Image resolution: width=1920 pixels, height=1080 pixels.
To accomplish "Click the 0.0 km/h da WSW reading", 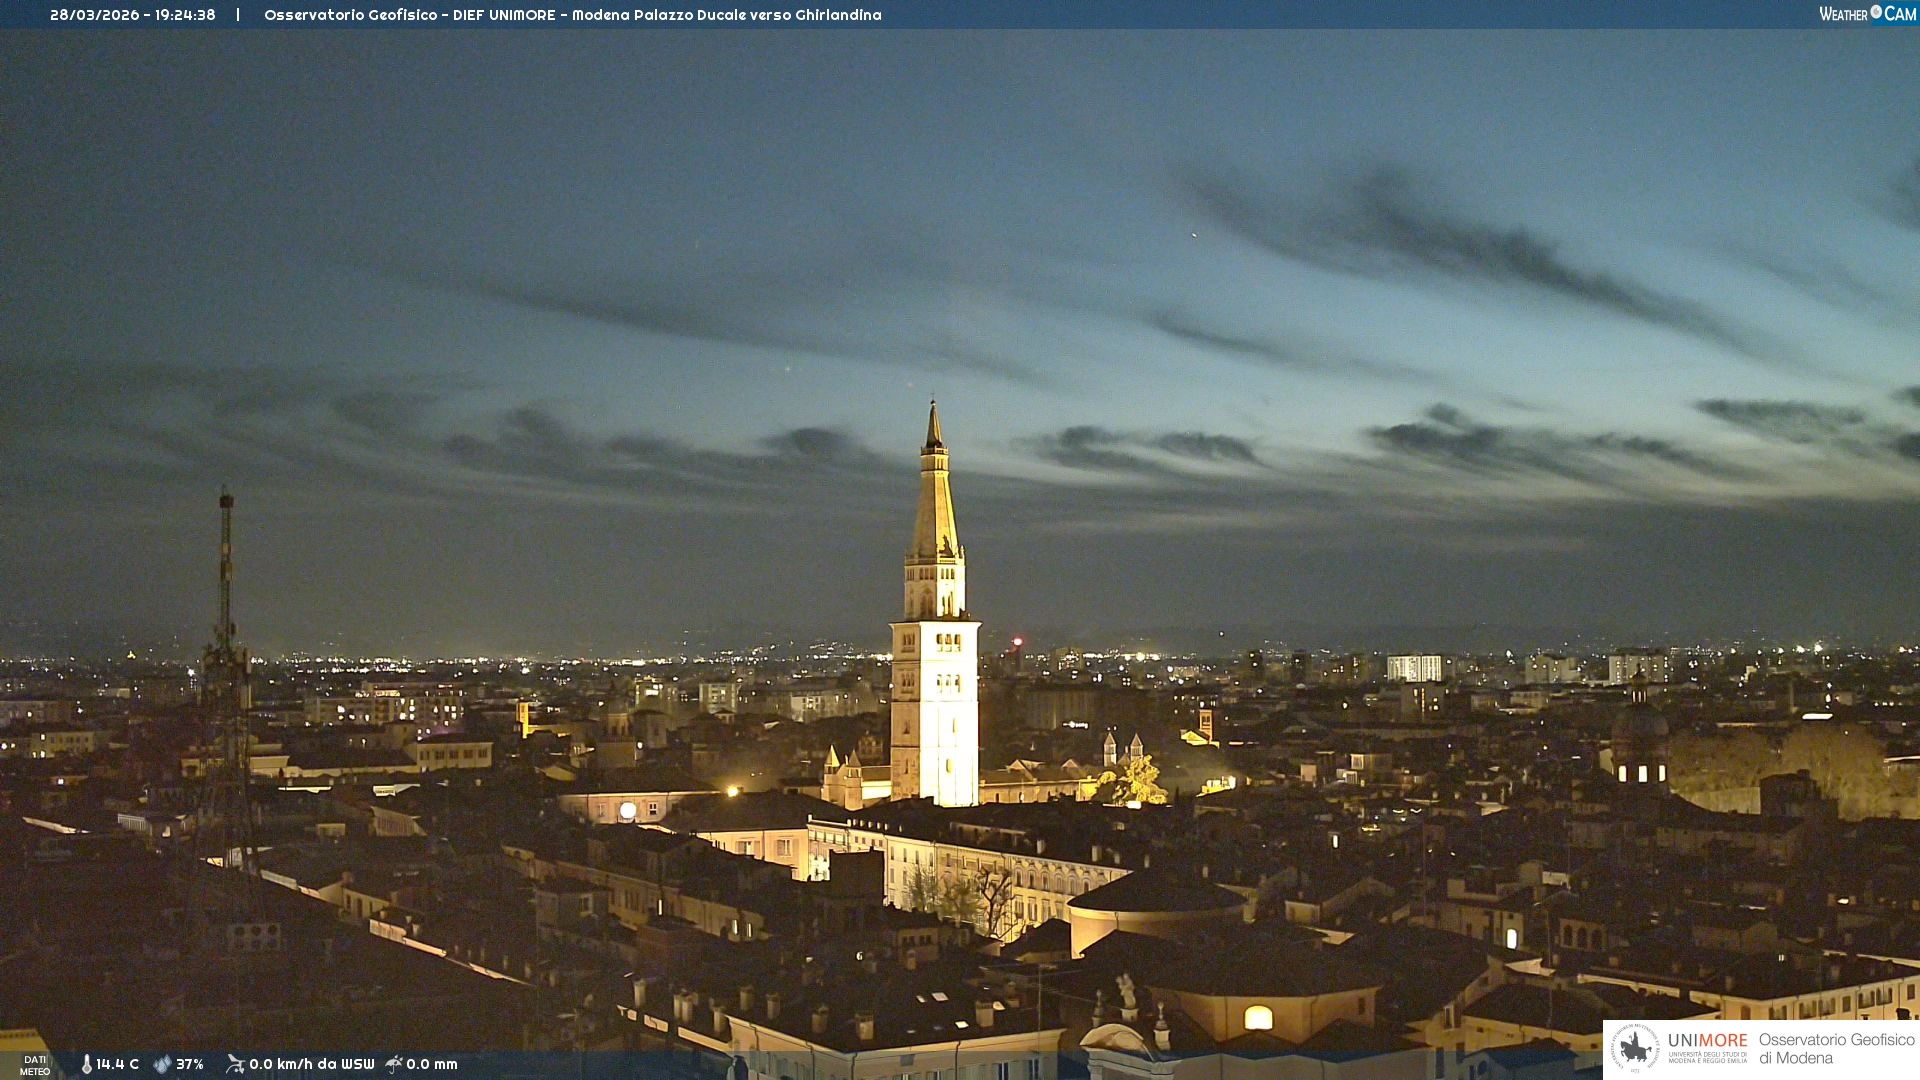I will 311,1064.
